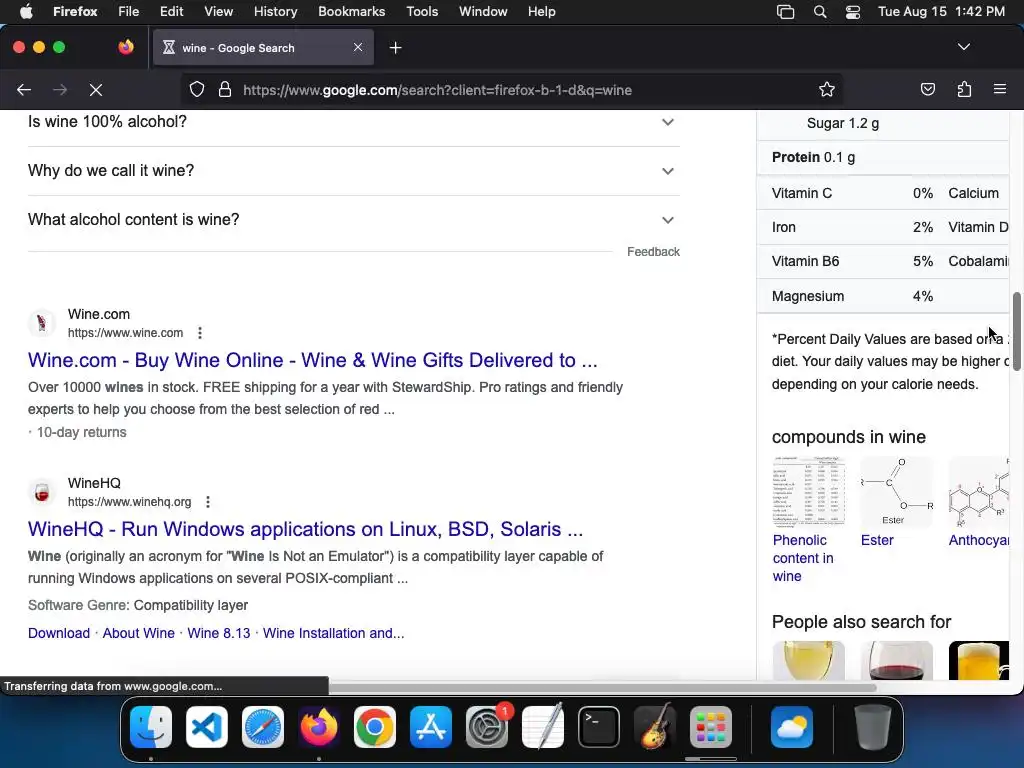Click the Wine.com favicon
Image resolution: width=1024 pixels, height=768 pixels.
(42, 323)
